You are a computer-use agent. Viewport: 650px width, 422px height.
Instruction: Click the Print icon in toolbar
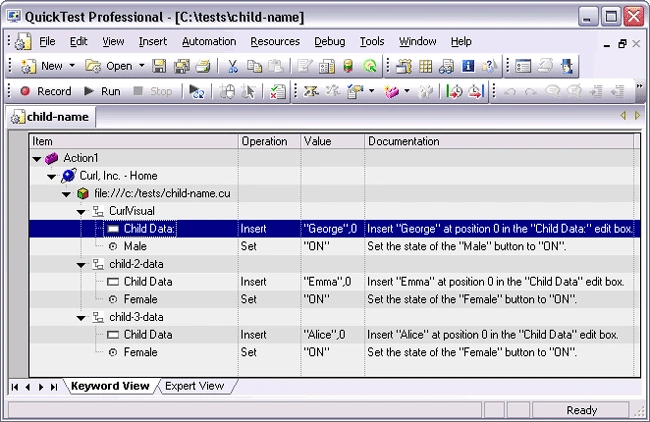point(203,66)
